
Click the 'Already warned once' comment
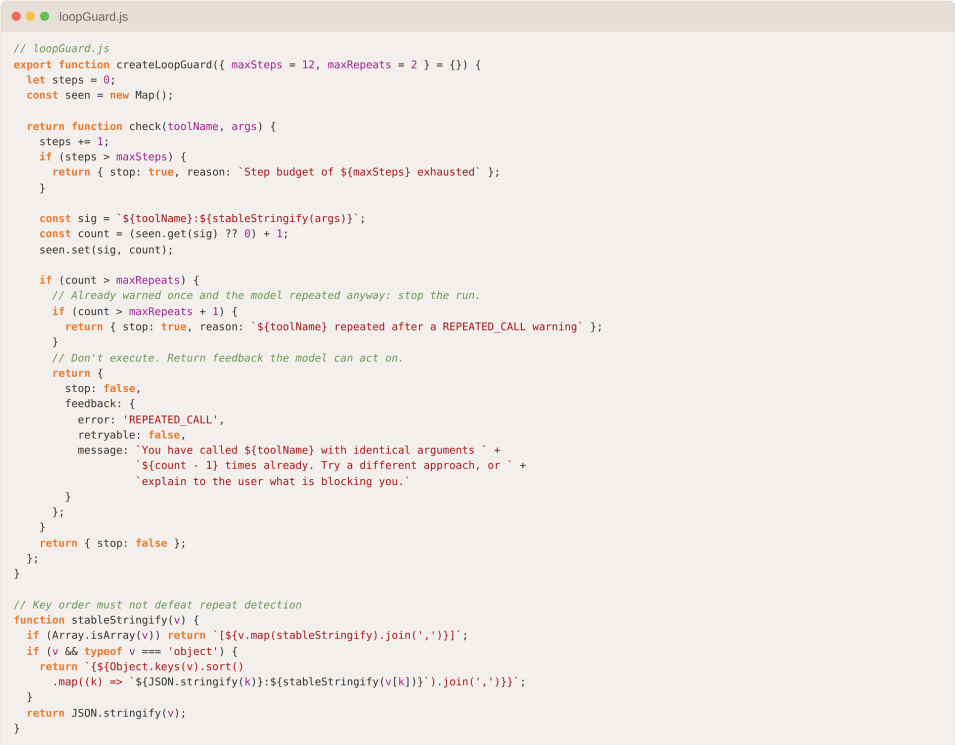click(266, 295)
